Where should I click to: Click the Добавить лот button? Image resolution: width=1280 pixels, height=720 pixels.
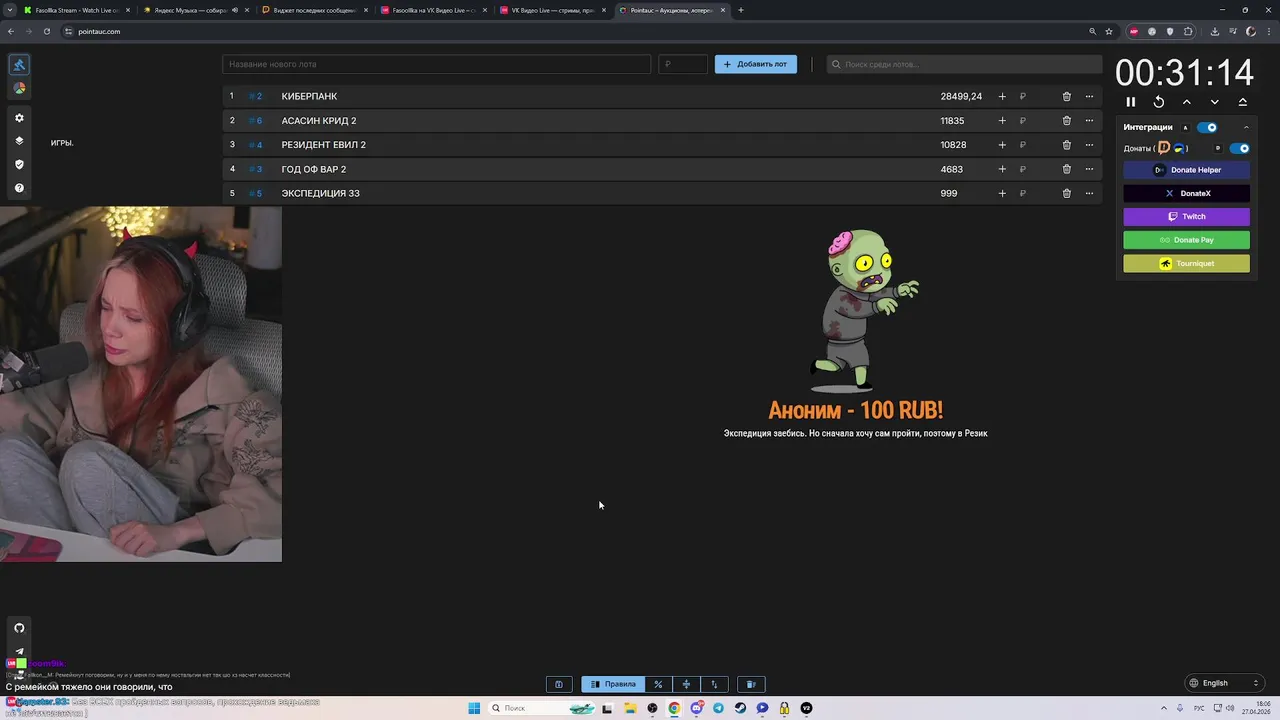pyautogui.click(x=755, y=64)
